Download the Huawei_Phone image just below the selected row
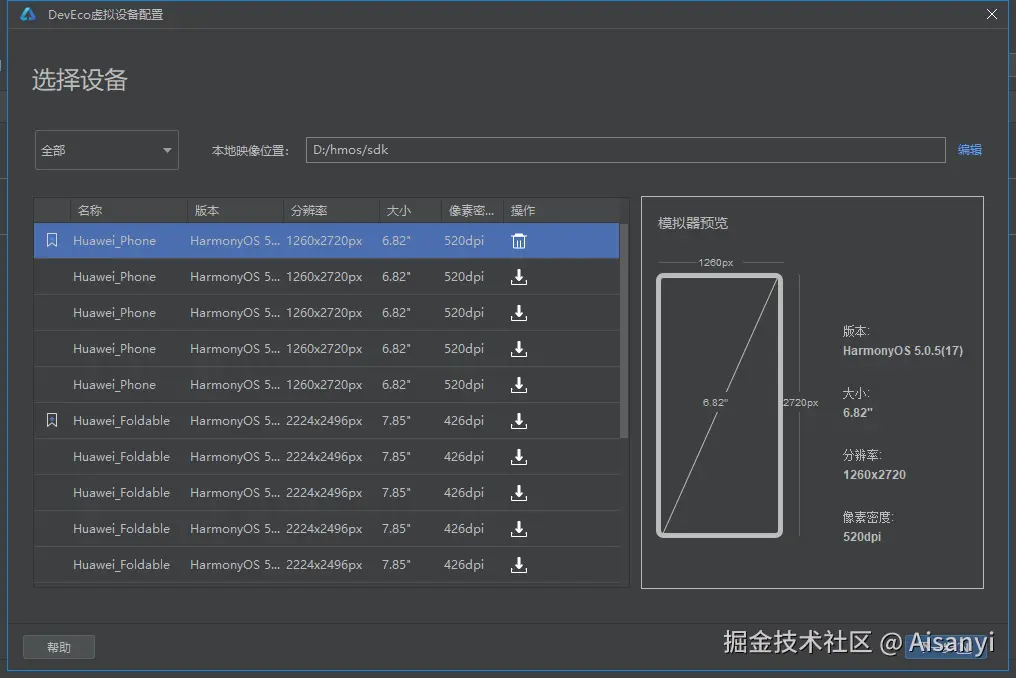Image resolution: width=1016 pixels, height=678 pixels. pos(519,277)
